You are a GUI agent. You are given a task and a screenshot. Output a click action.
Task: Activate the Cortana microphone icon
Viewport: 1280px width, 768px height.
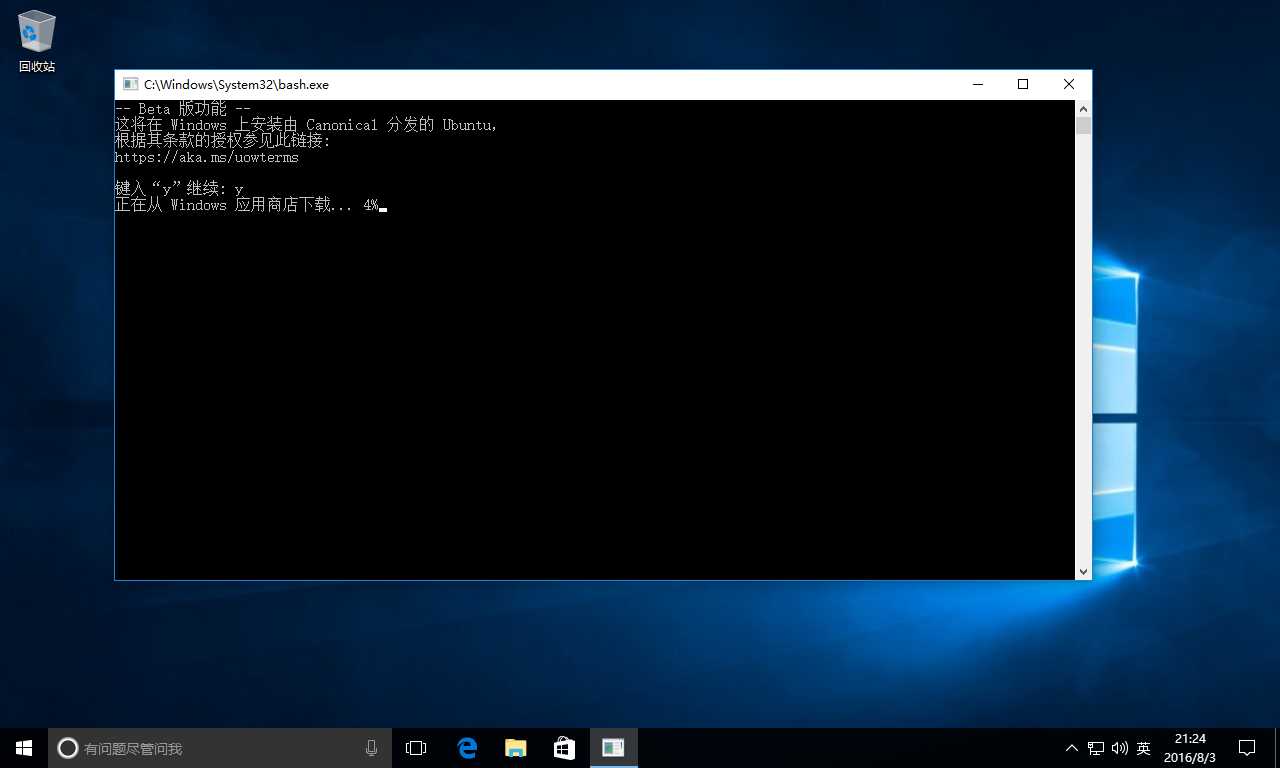pos(371,748)
